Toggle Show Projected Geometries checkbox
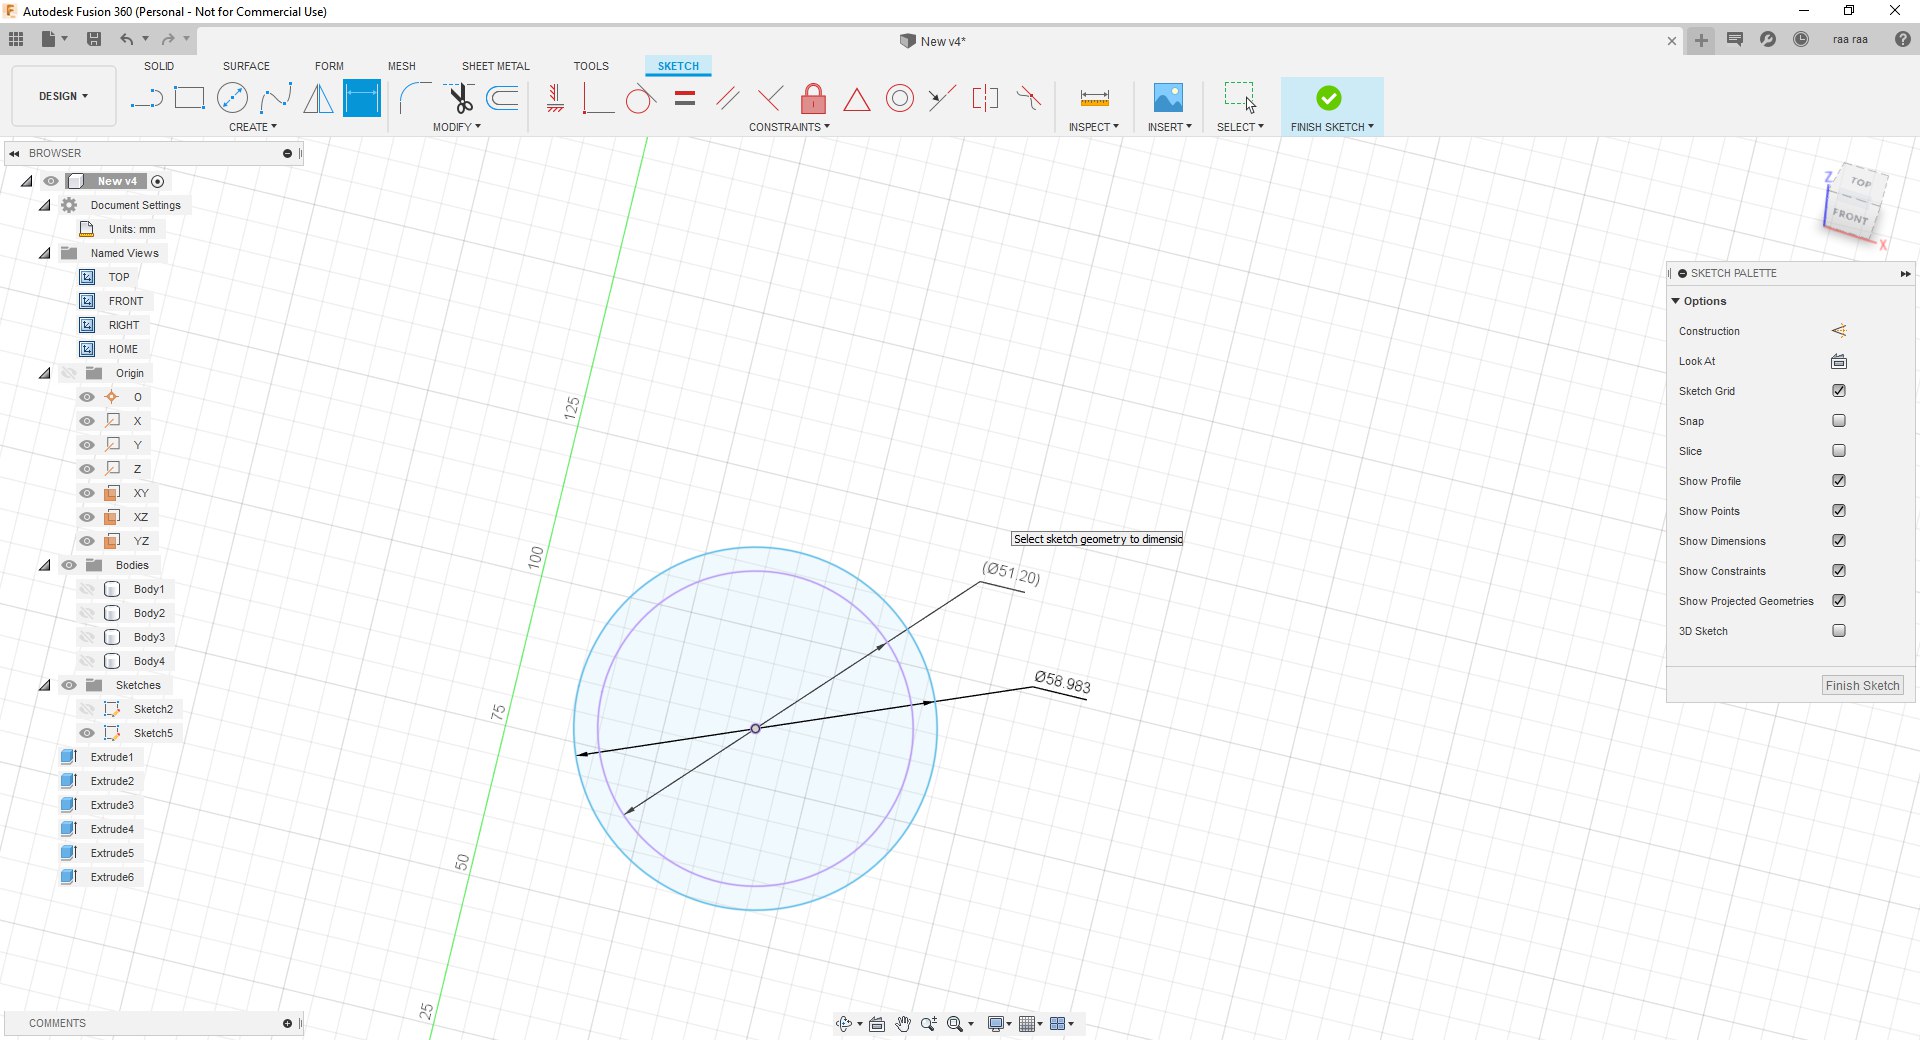1920x1040 pixels. coord(1838,601)
